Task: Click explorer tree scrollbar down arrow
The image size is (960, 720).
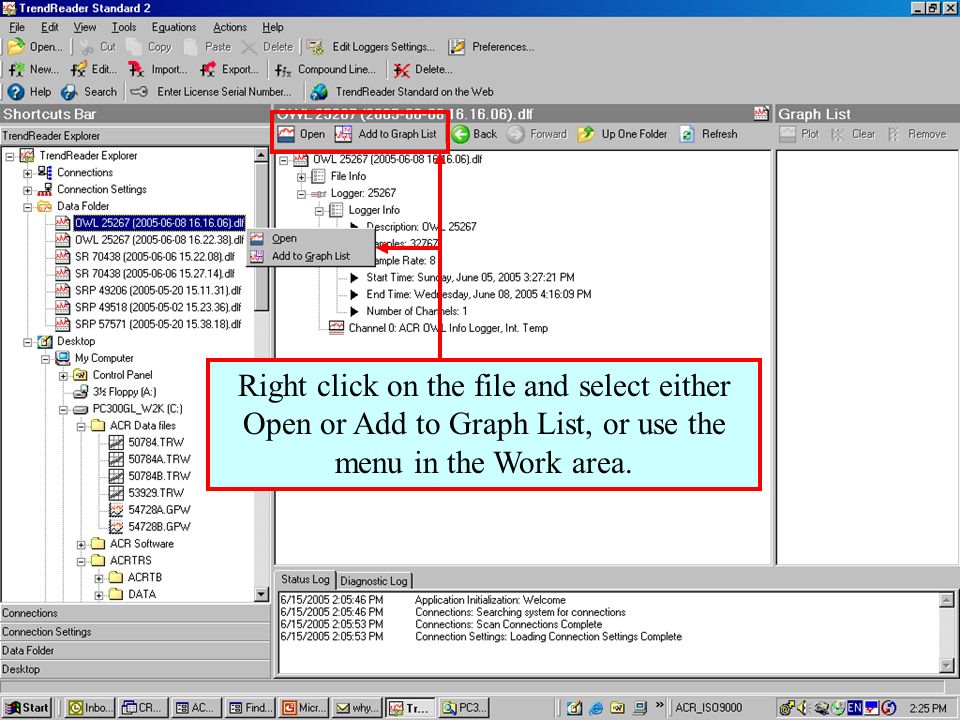Action: (x=261, y=594)
